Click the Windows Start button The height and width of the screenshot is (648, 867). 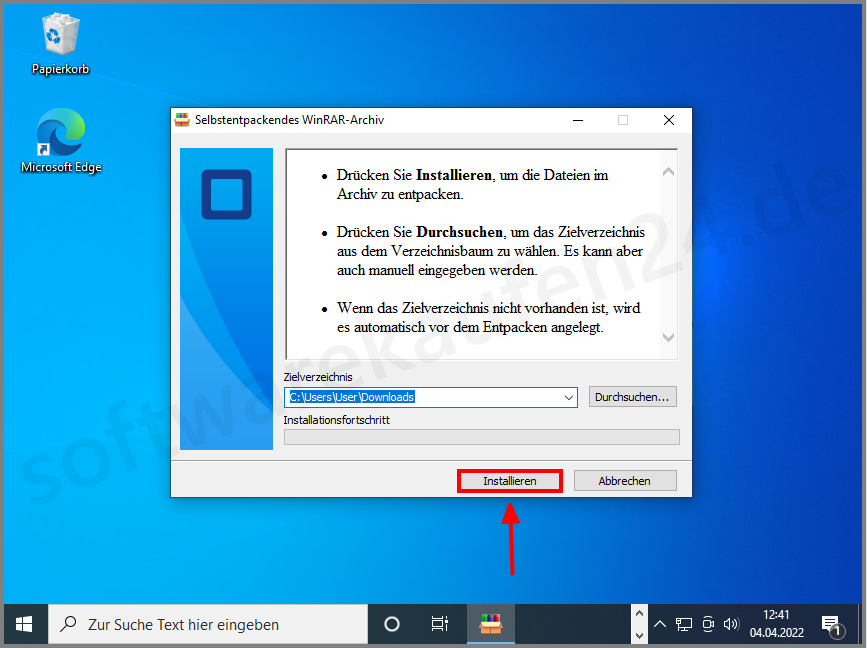tap(24, 623)
